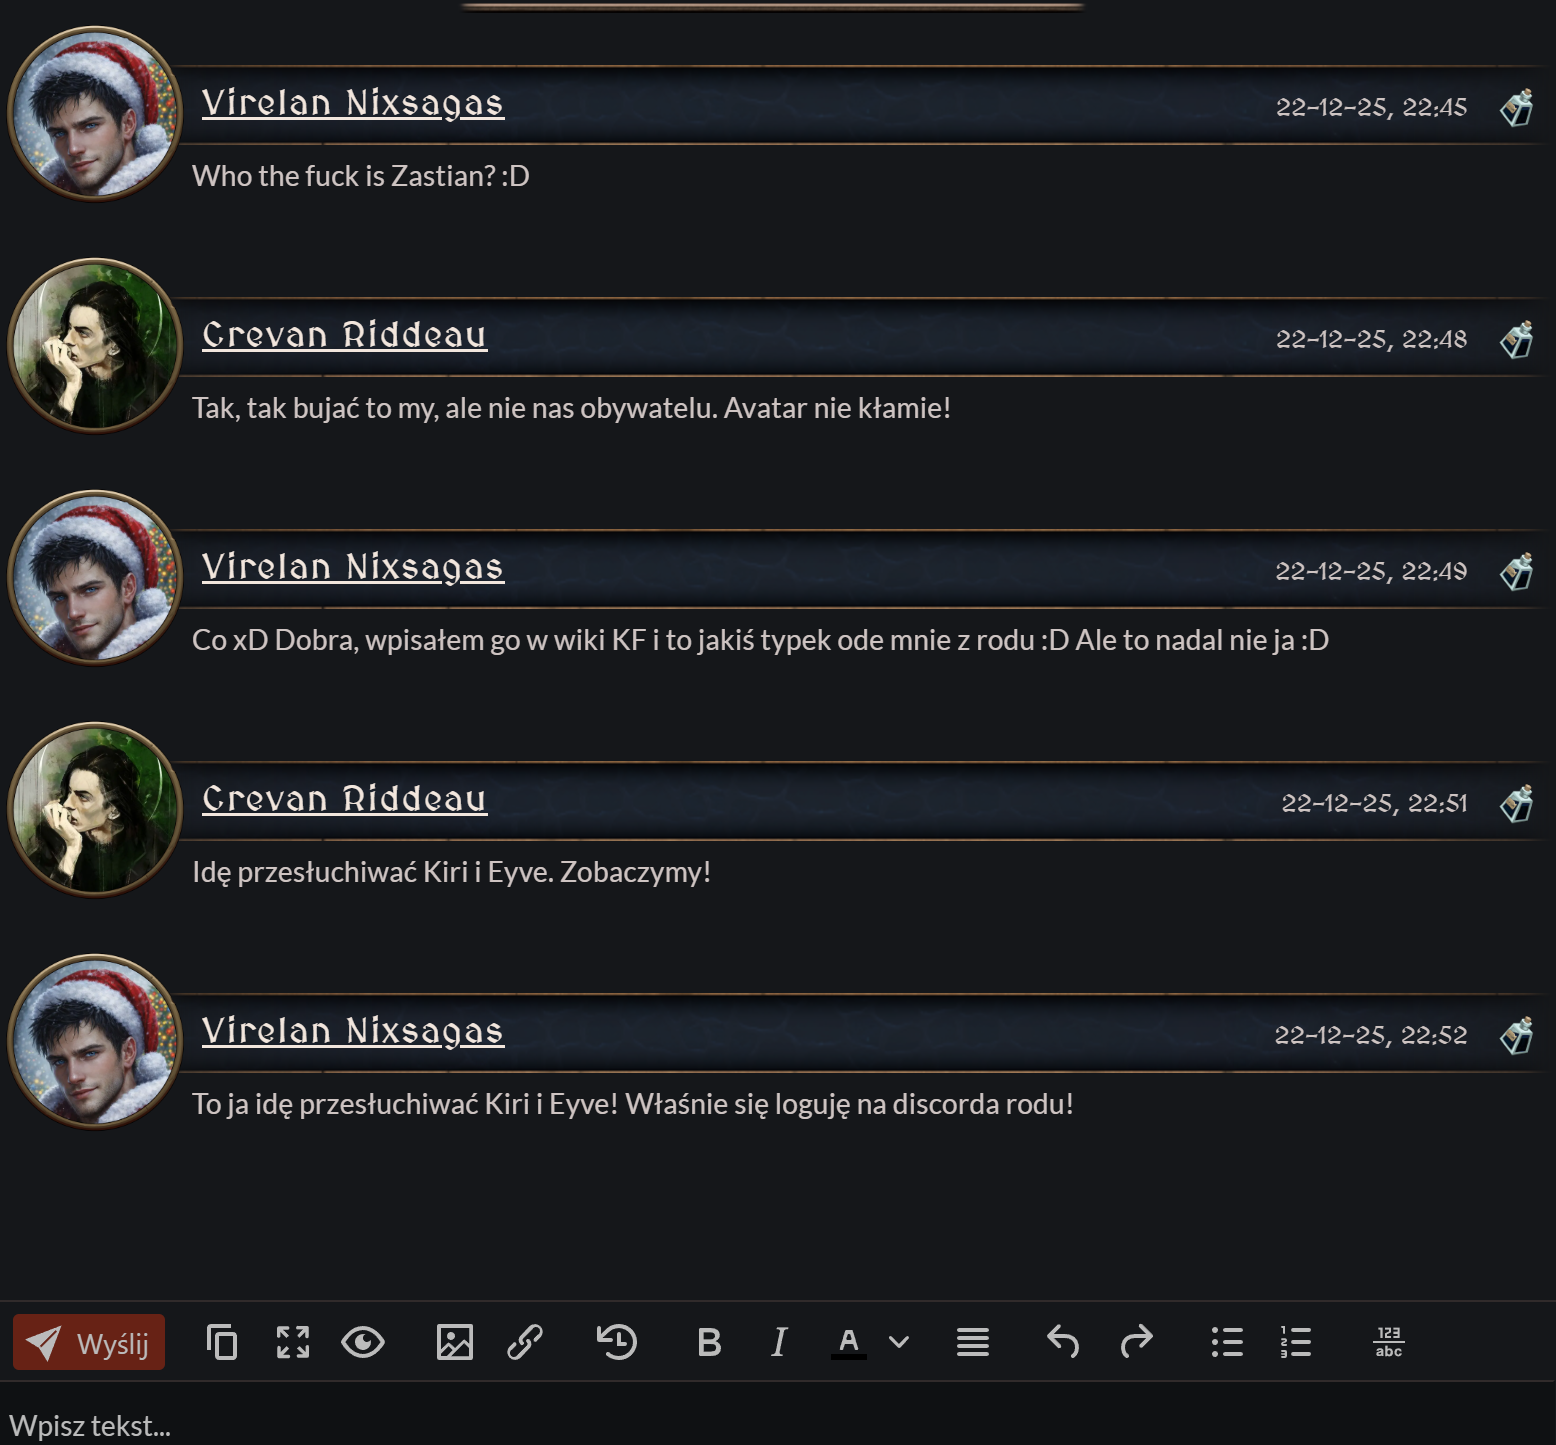Open the text alignment options
1556x1445 pixels.
click(x=972, y=1342)
